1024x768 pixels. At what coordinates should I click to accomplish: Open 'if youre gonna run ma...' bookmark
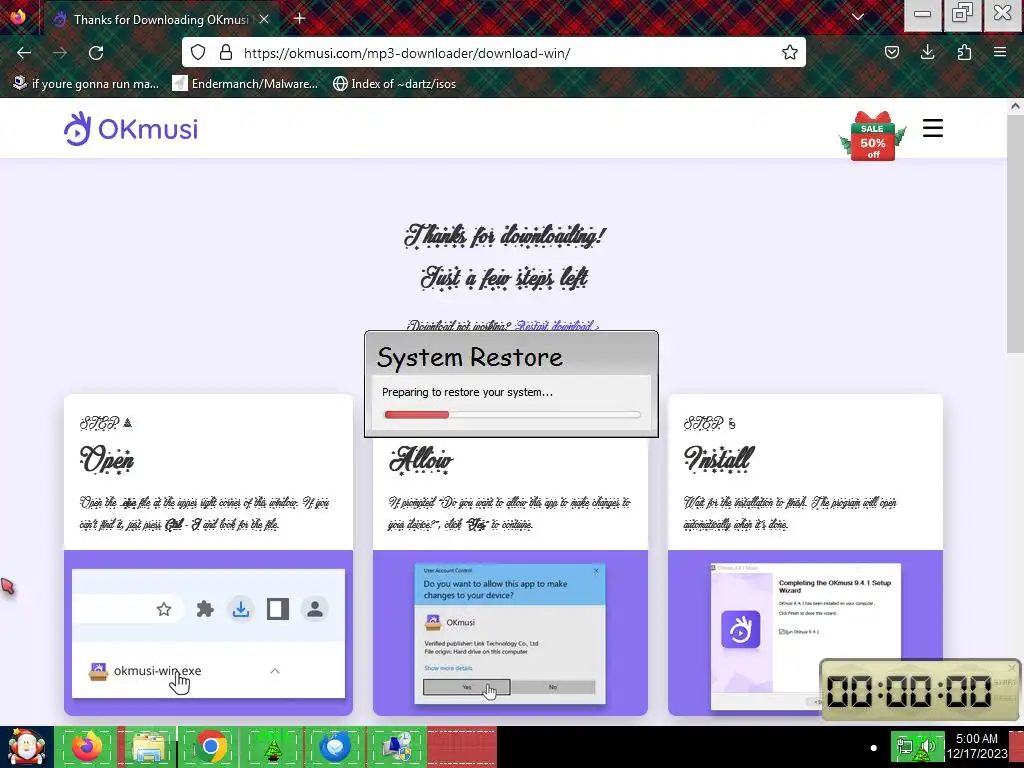[86, 84]
